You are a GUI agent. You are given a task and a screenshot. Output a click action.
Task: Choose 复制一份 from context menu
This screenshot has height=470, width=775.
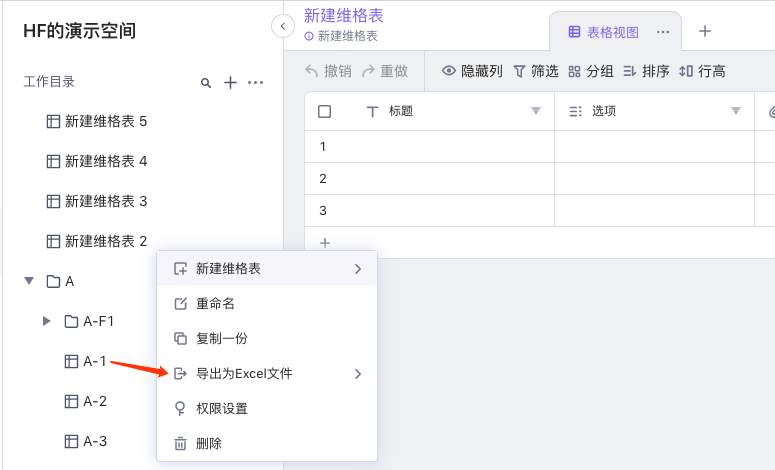(x=267, y=339)
